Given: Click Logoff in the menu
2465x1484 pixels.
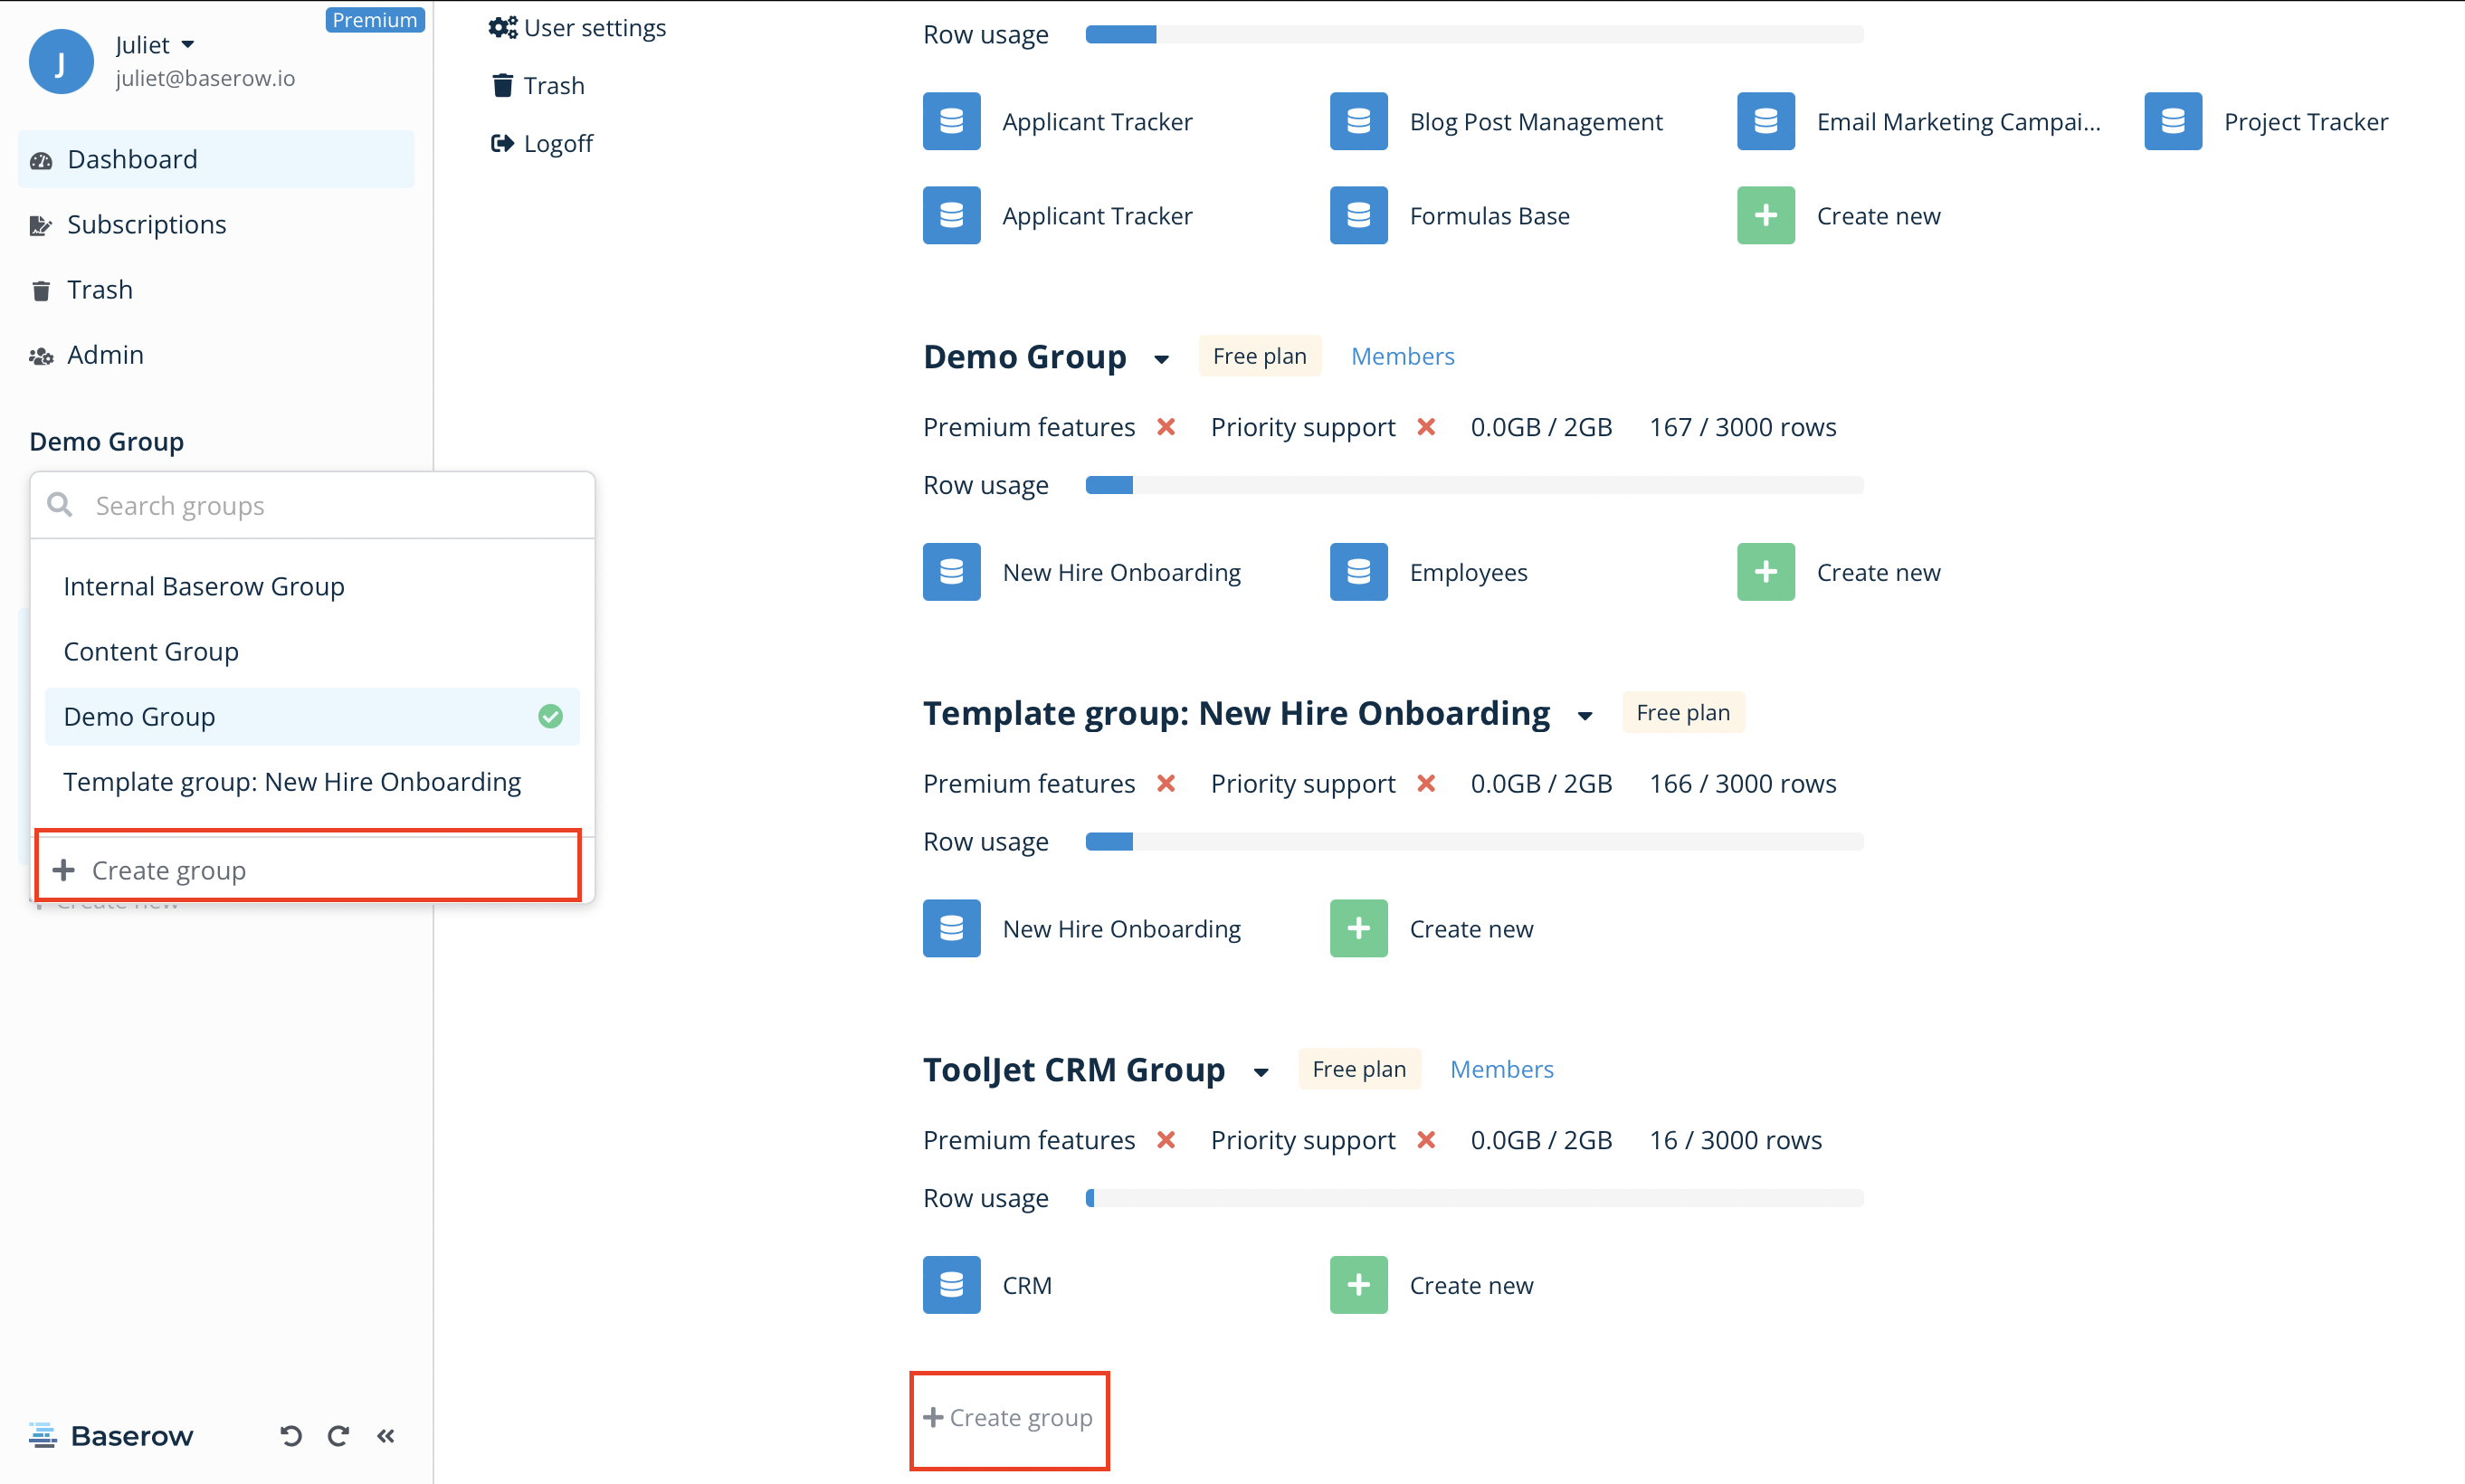Looking at the screenshot, I should 557,143.
